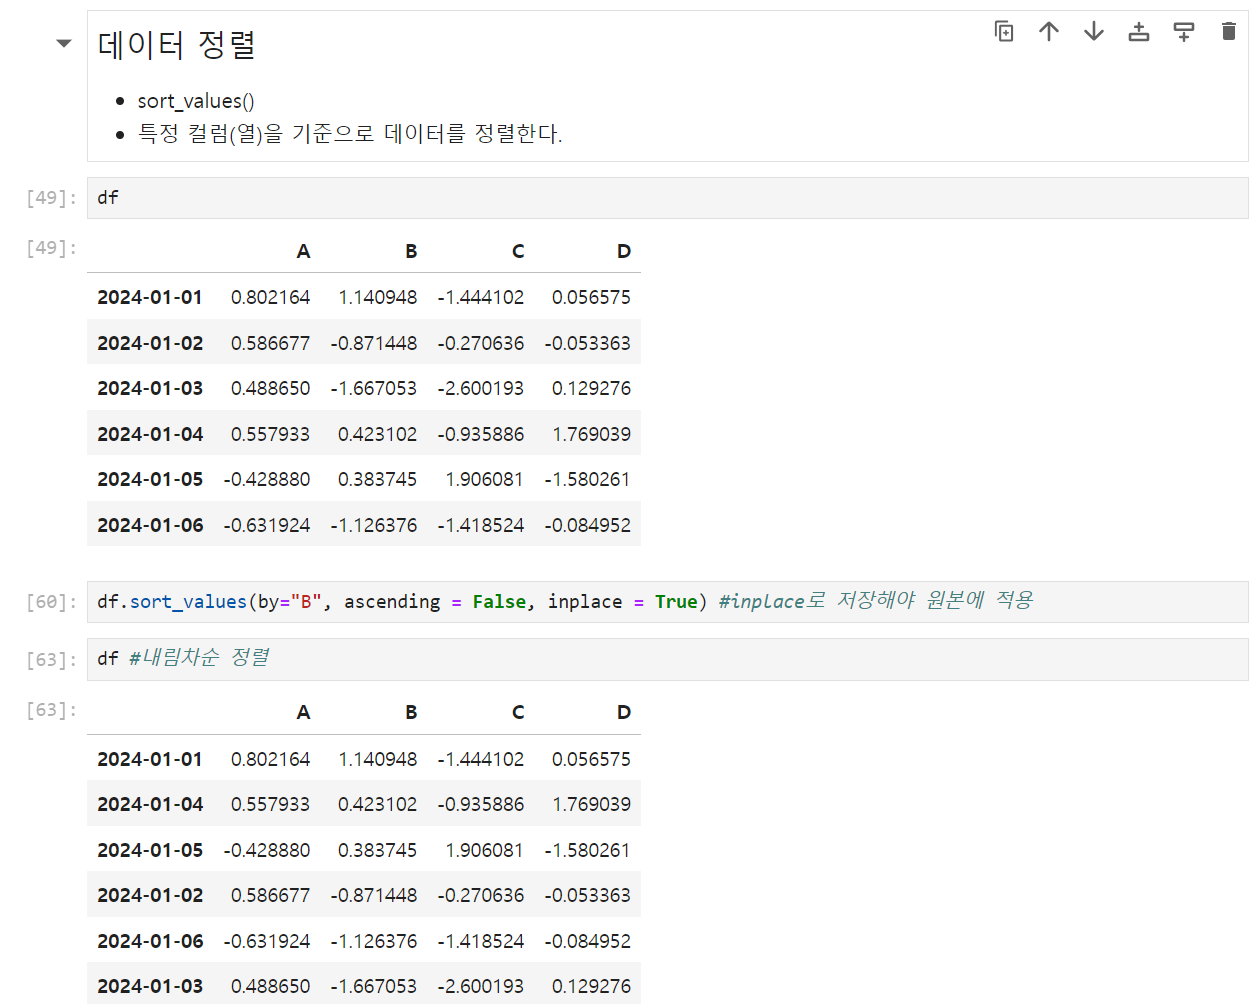Screen dimensions: 1256x1004
Task: Select index 2024-01-01 in the first table
Action: (150, 297)
